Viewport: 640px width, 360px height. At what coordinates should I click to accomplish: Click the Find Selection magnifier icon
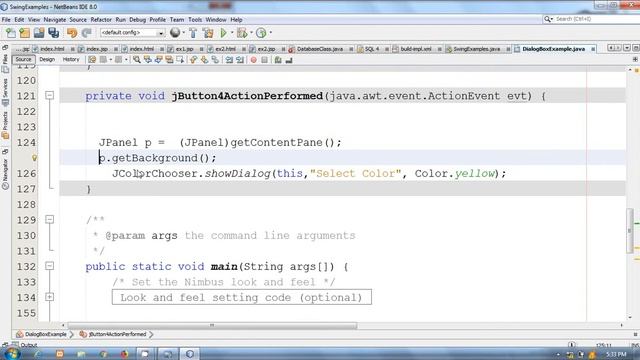click(137, 60)
